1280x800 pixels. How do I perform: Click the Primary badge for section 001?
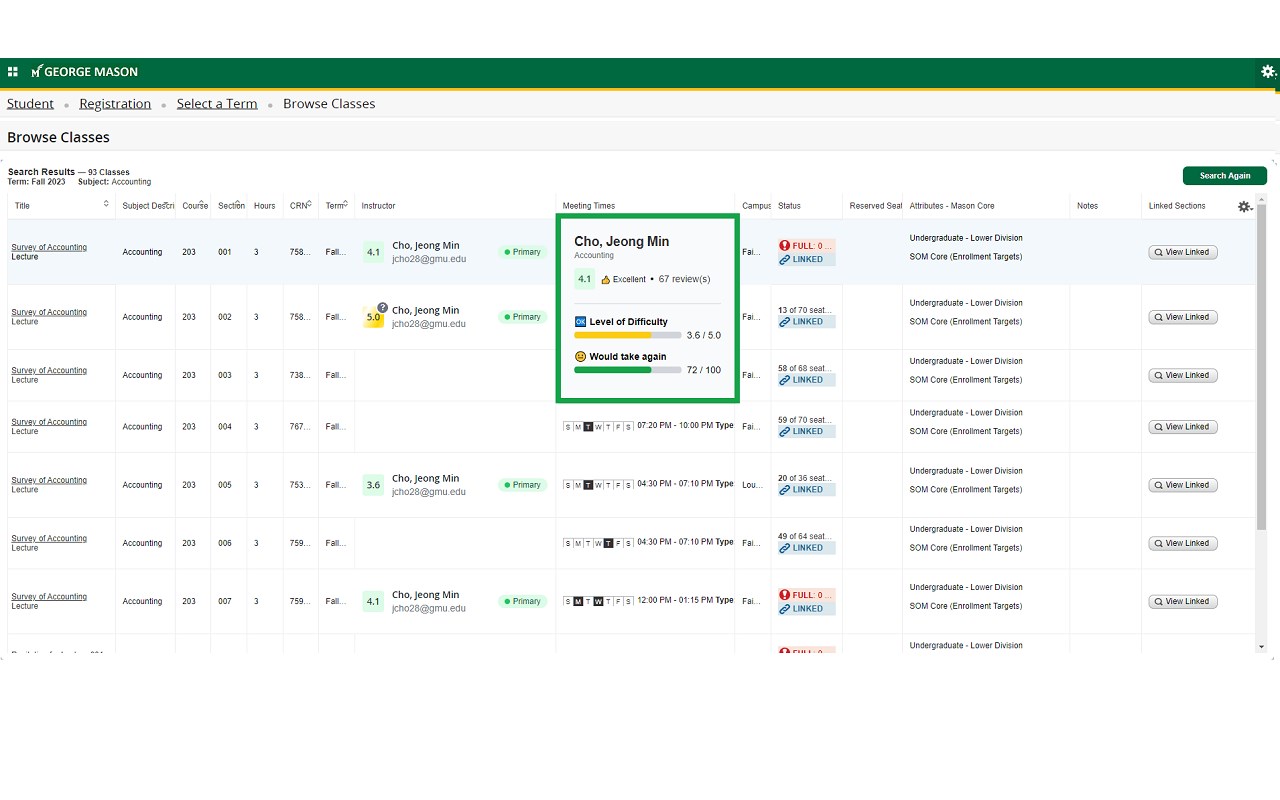coord(522,252)
